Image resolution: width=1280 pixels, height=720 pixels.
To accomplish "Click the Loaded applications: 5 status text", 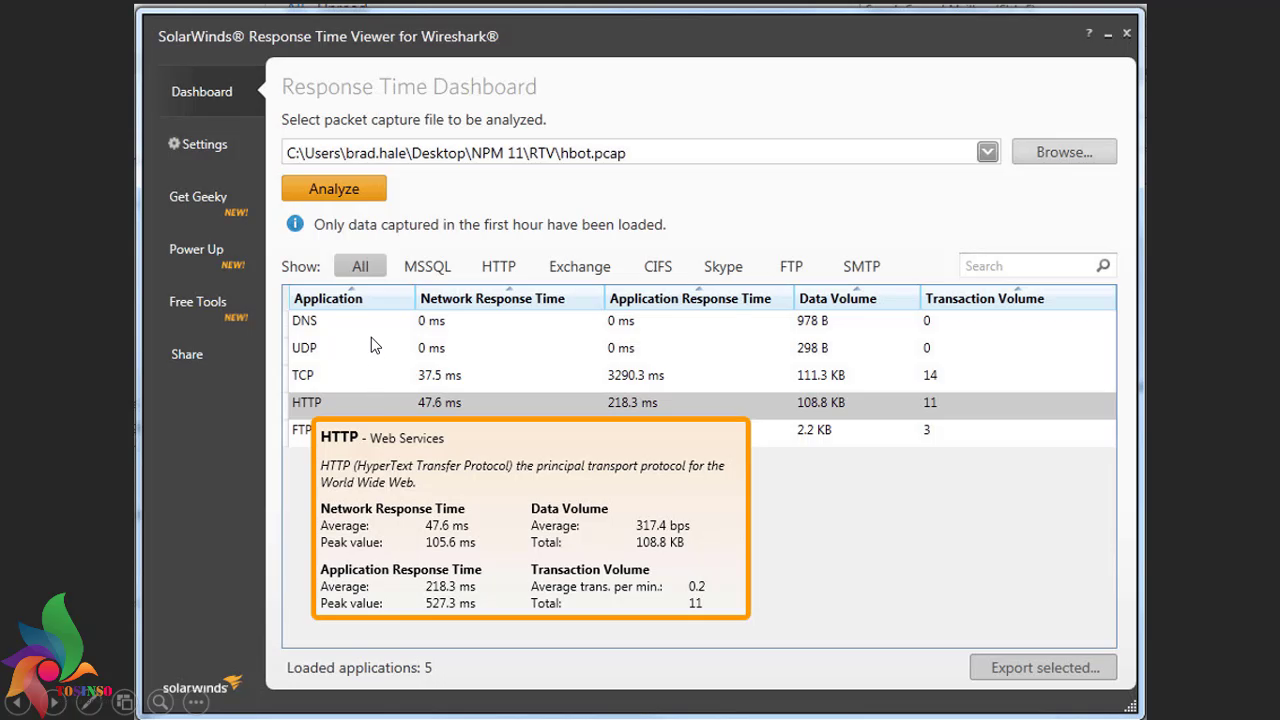I will (359, 667).
